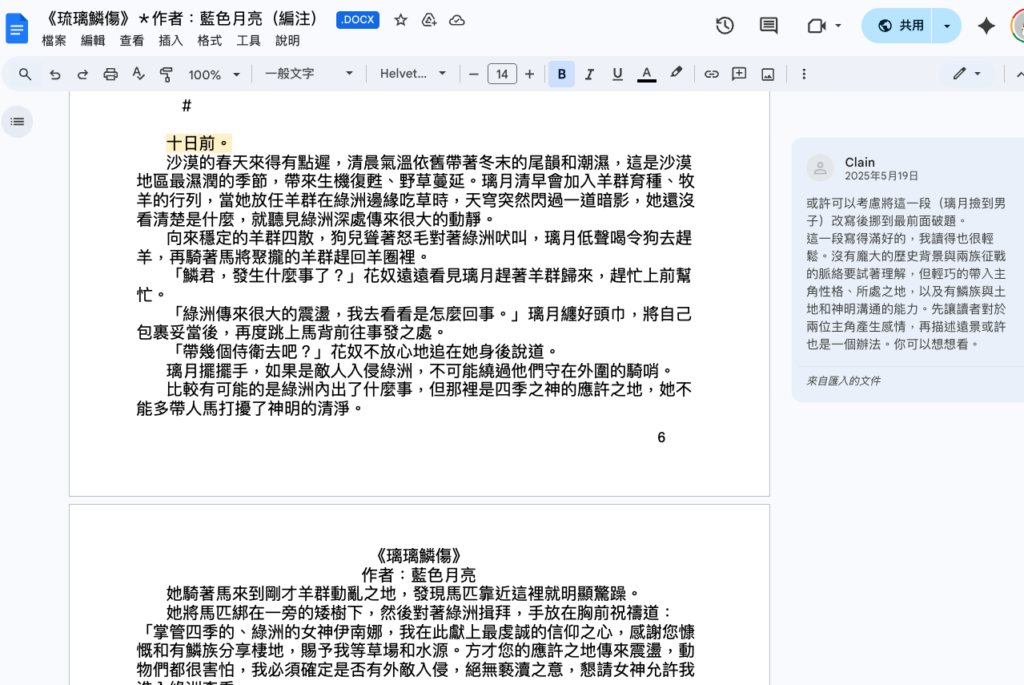Show the document outline sidebar
The image size is (1024, 685).
point(18,121)
